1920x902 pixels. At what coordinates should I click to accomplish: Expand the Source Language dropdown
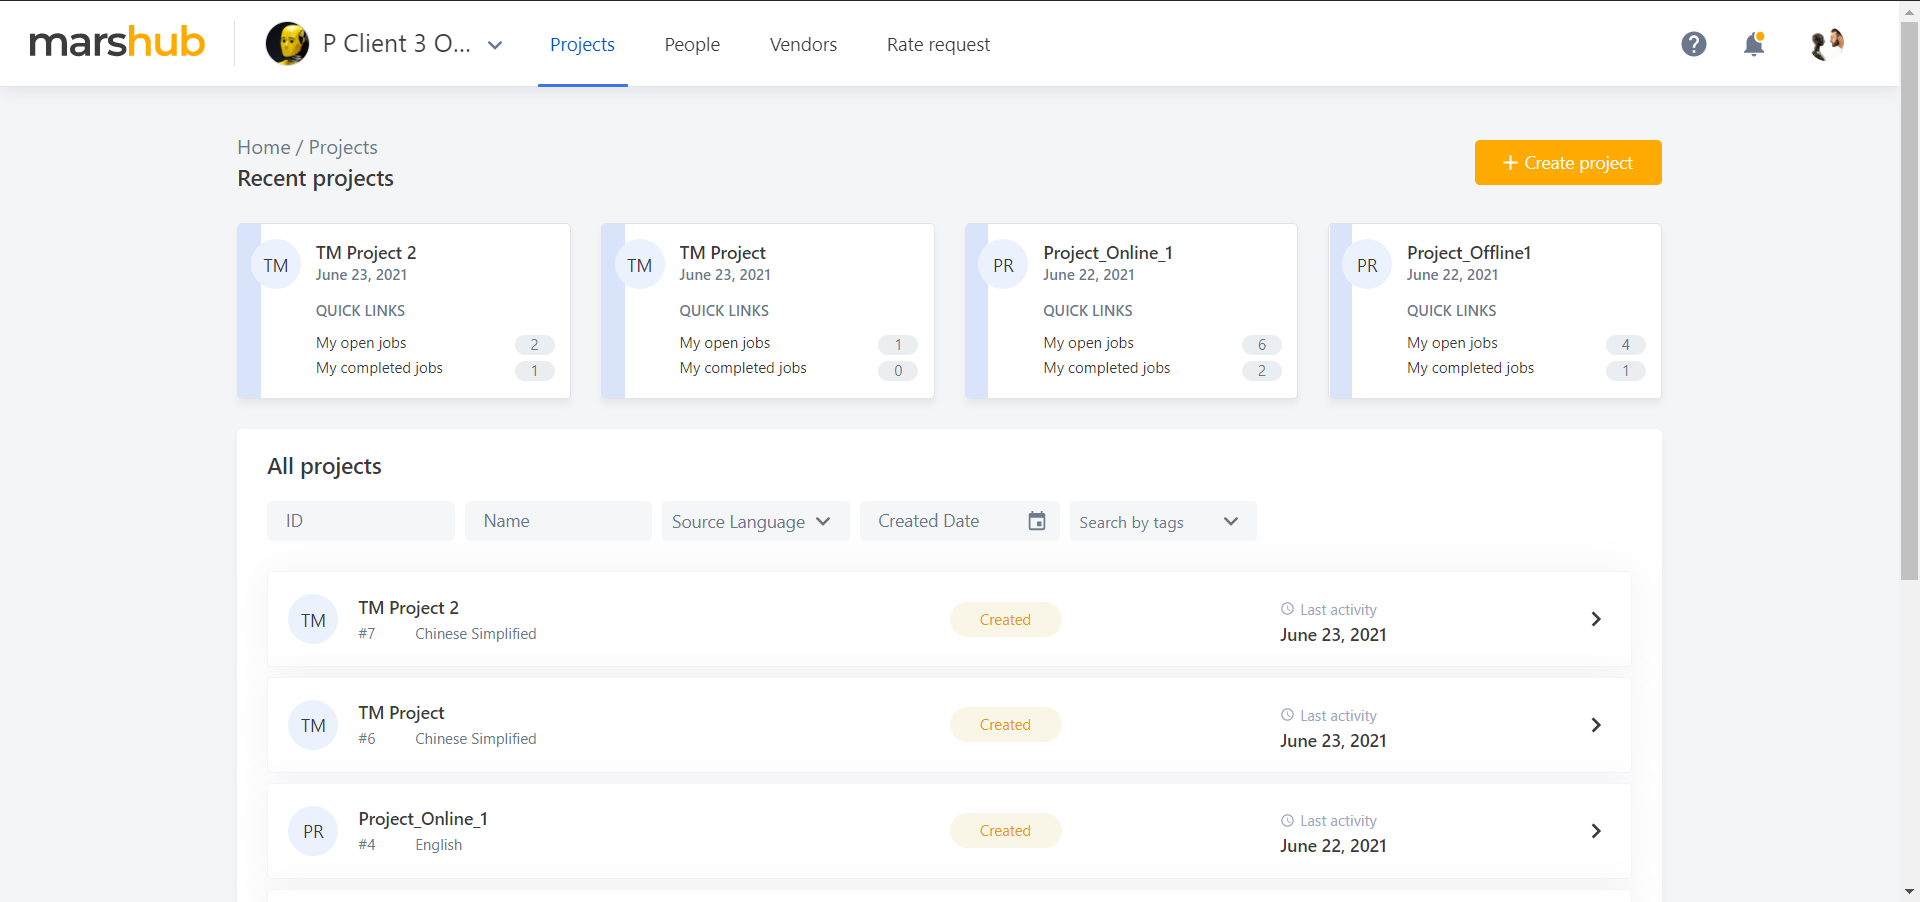(755, 521)
